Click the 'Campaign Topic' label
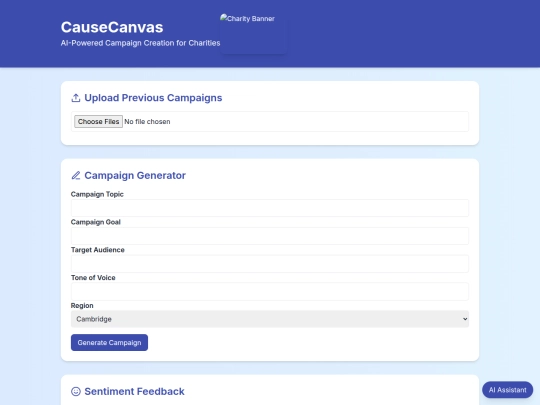This screenshot has width=540, height=405. pyautogui.click(x=97, y=194)
